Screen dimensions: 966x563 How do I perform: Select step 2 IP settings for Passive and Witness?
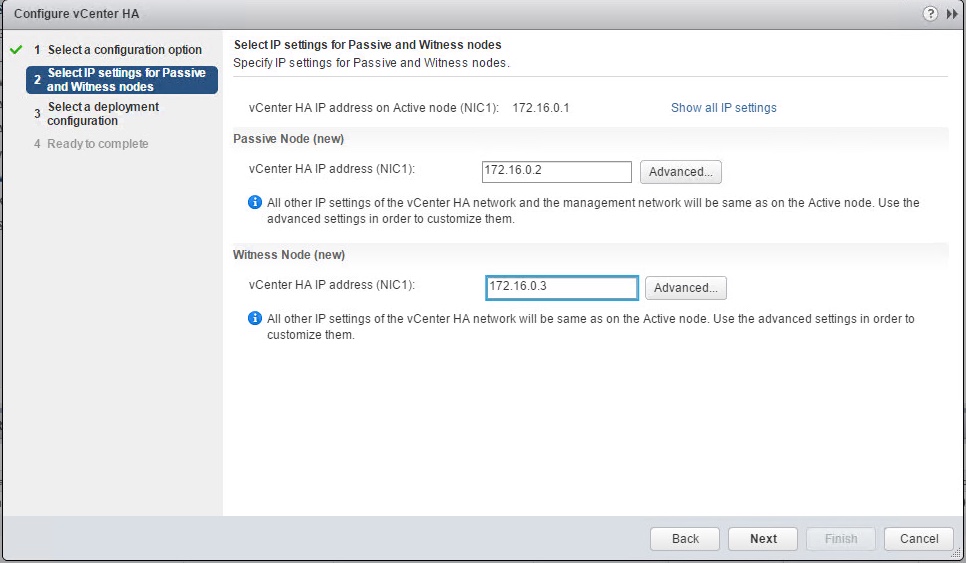(126, 80)
